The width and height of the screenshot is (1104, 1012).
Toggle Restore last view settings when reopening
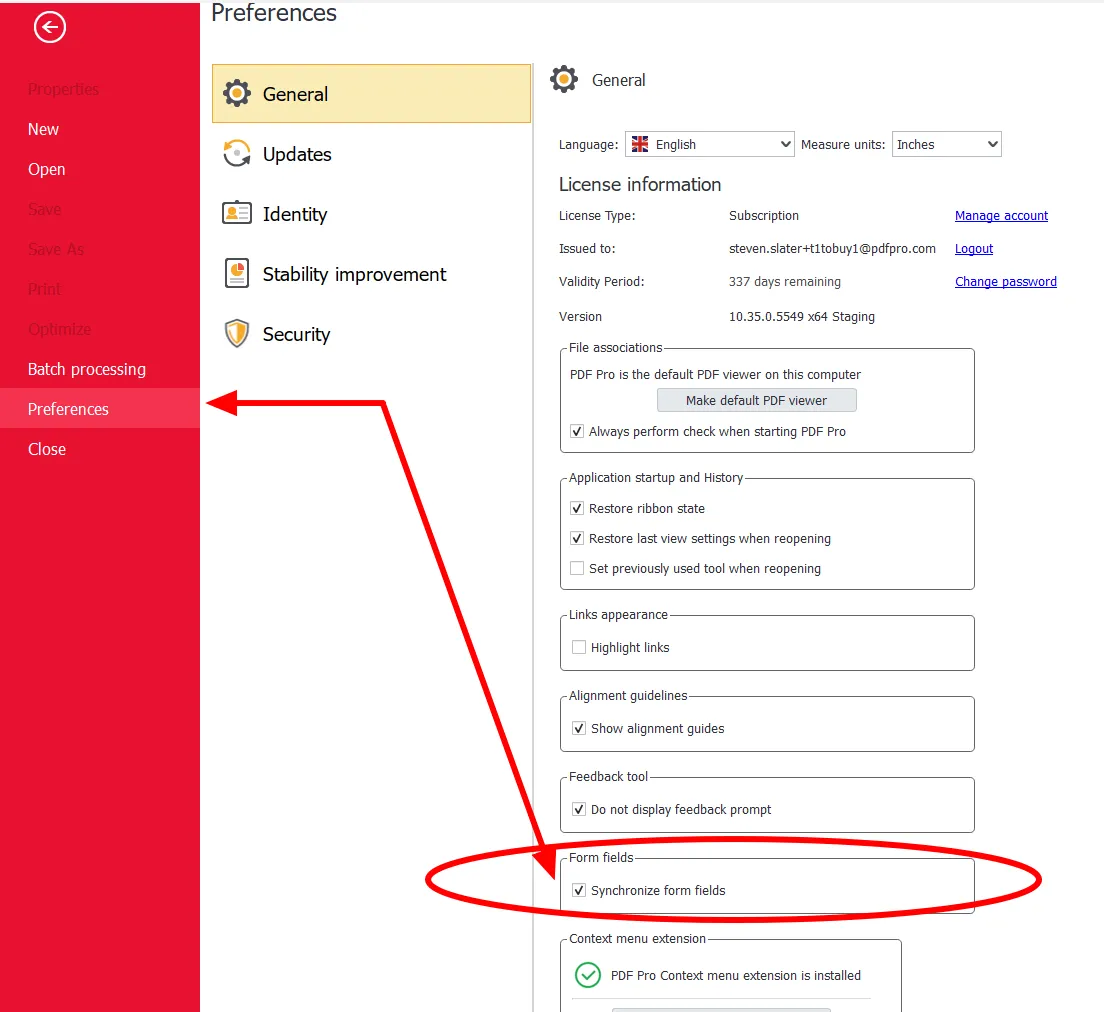577,539
